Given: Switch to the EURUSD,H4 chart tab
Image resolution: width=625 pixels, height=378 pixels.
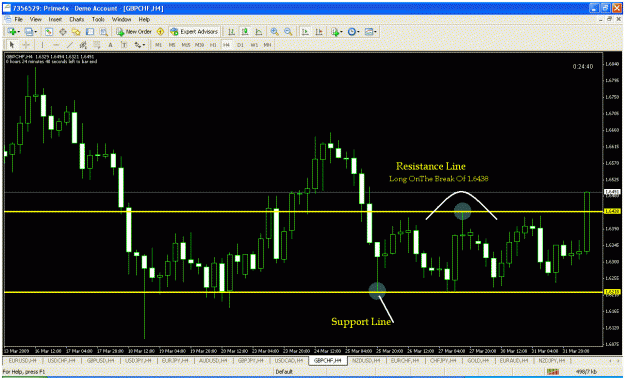Looking at the screenshot, I should (x=22, y=360).
